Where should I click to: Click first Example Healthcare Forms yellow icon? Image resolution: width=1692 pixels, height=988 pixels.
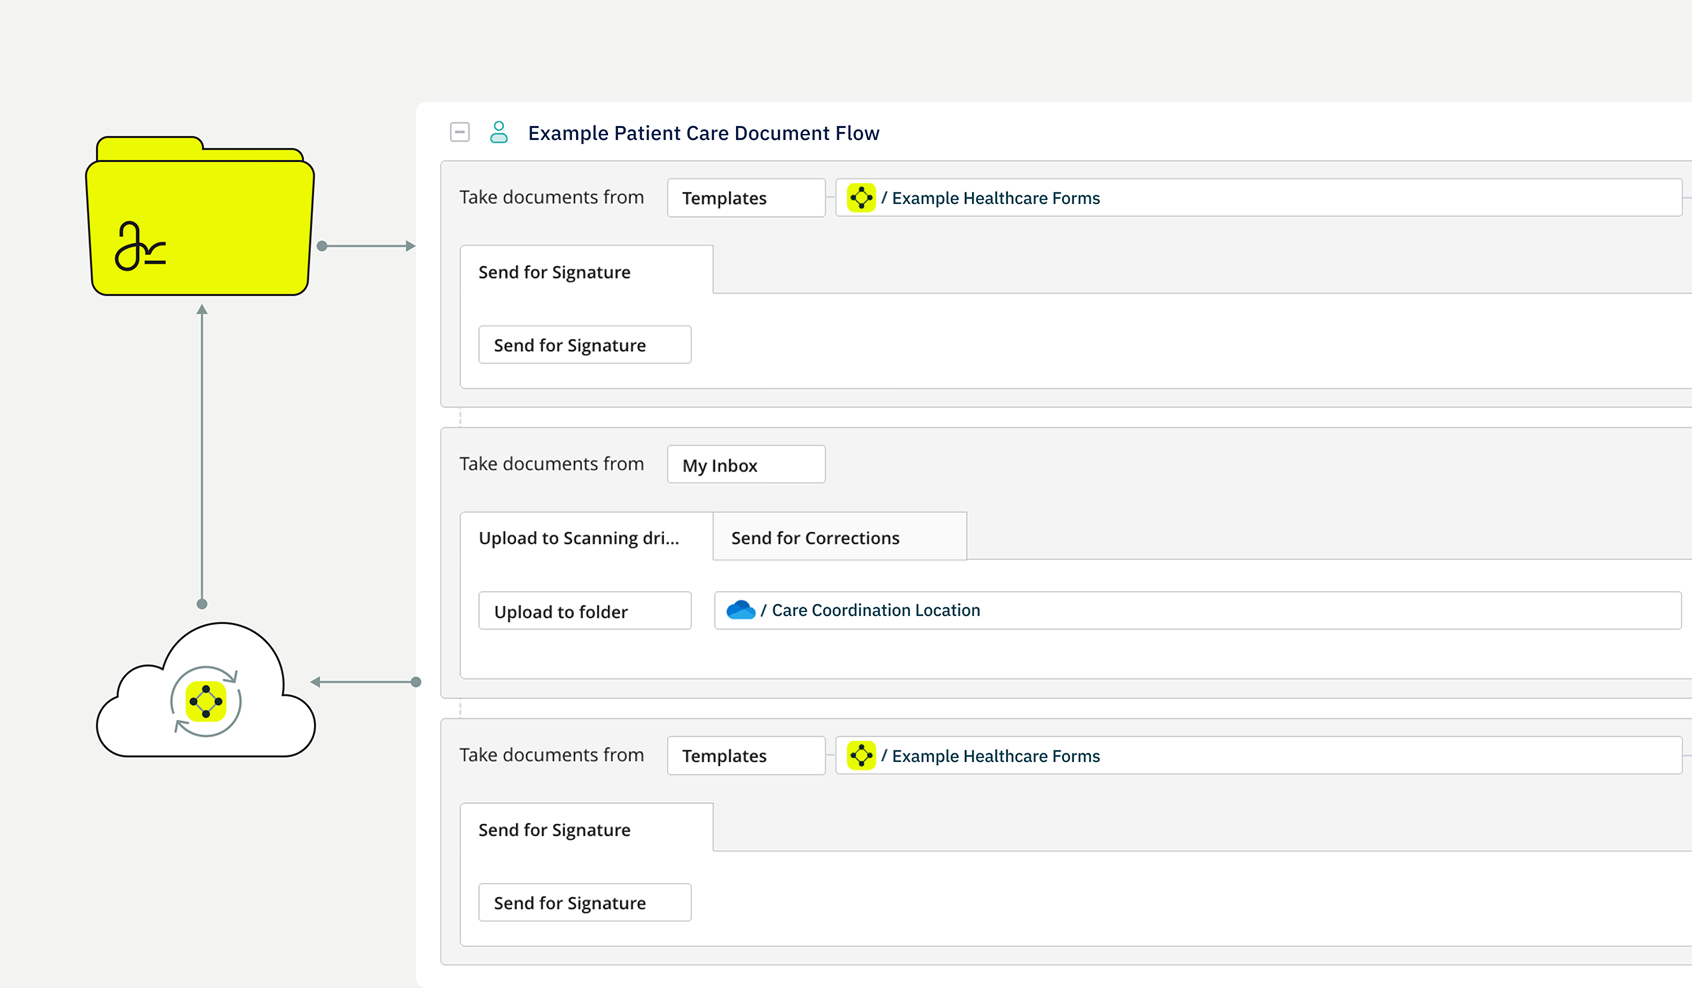click(x=861, y=198)
